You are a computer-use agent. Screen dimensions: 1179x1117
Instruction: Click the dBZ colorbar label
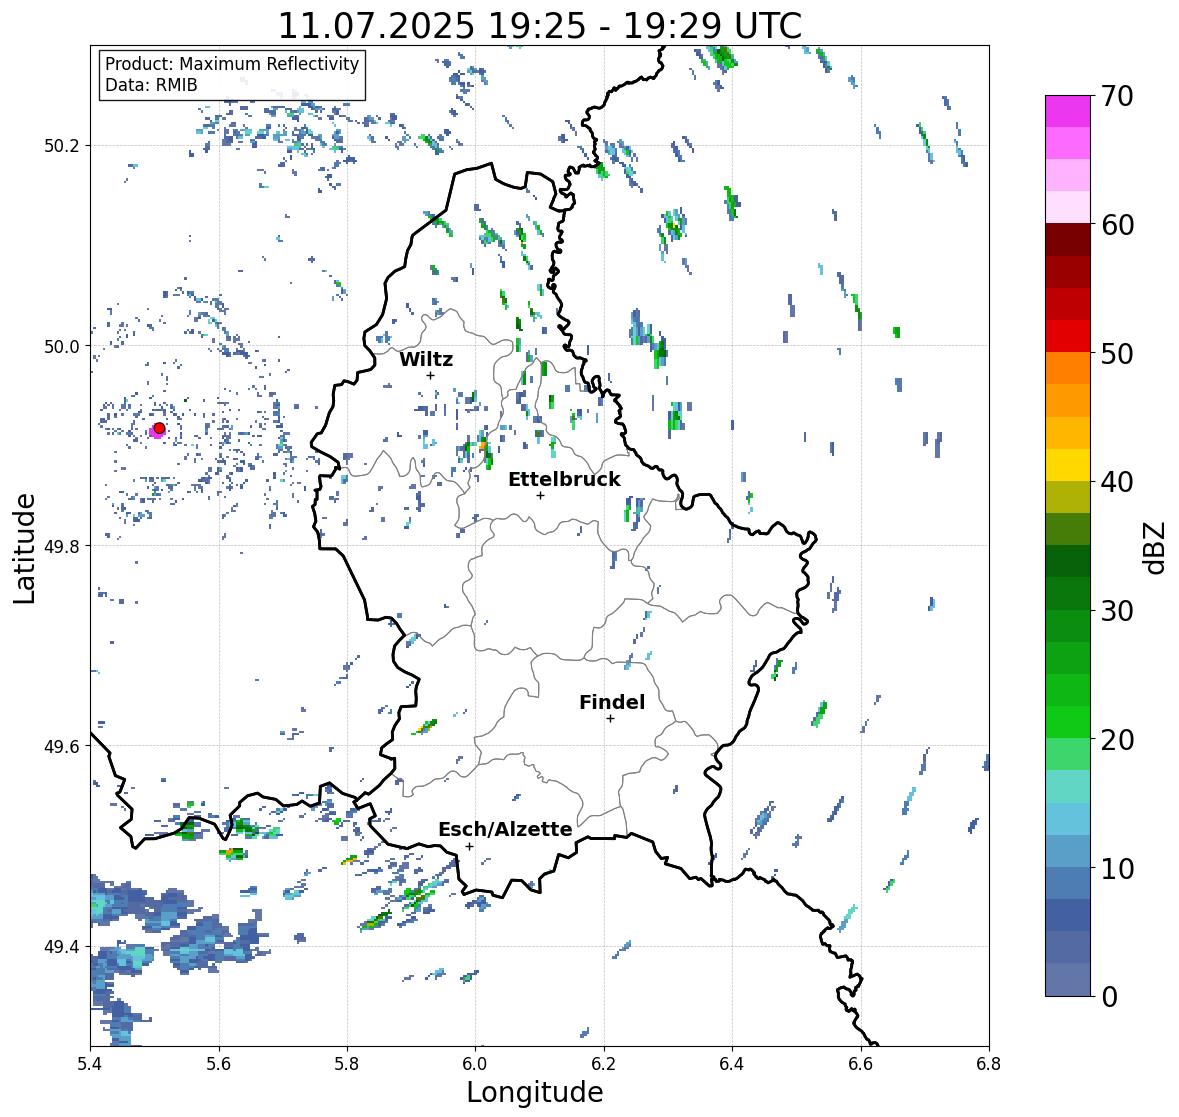1156,547
